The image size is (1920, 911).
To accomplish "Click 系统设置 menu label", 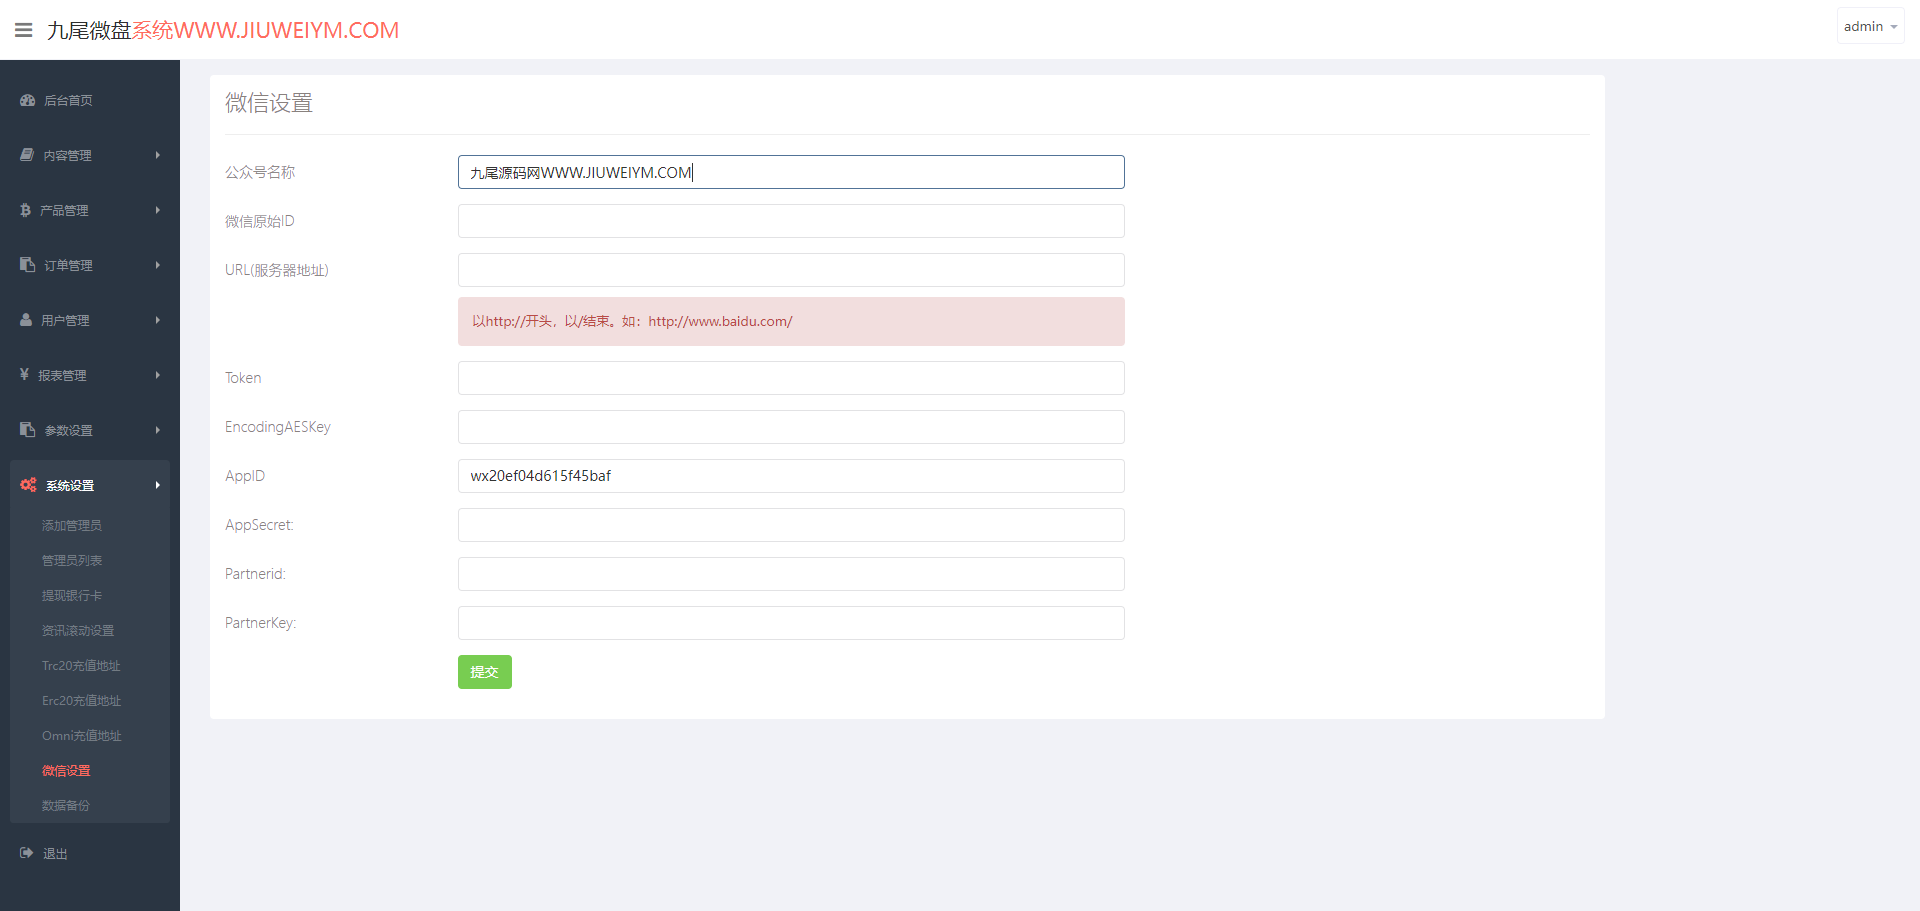I will point(70,485).
